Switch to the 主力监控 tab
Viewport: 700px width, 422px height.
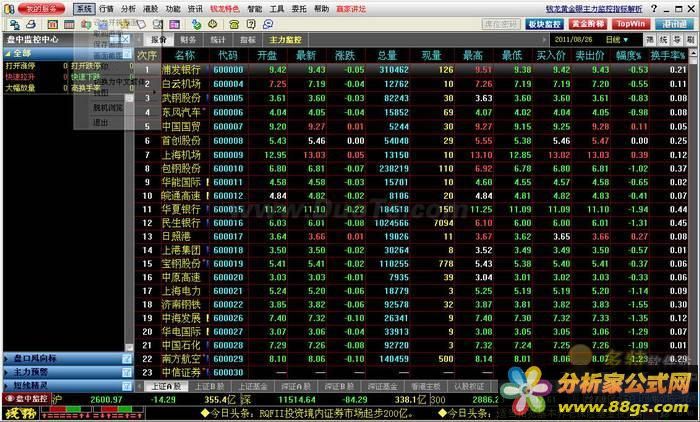pos(286,40)
